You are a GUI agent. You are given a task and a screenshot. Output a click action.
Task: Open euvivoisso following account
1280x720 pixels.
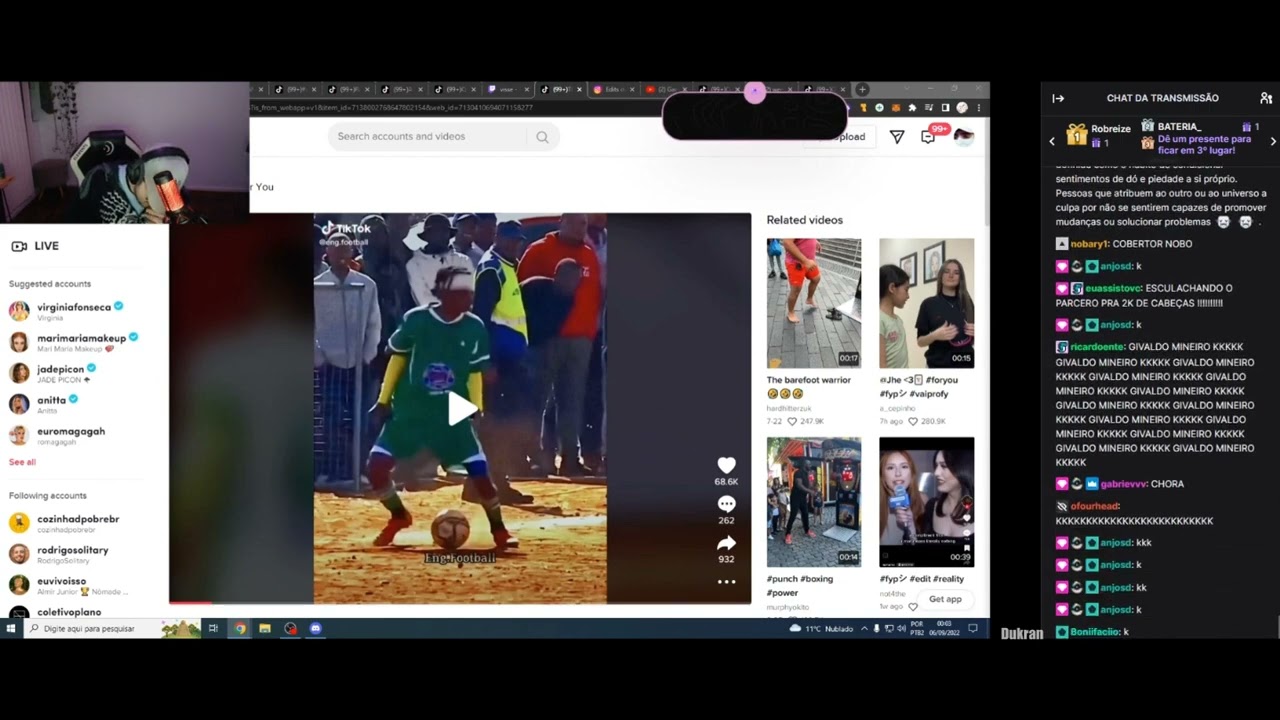[x=70, y=585]
